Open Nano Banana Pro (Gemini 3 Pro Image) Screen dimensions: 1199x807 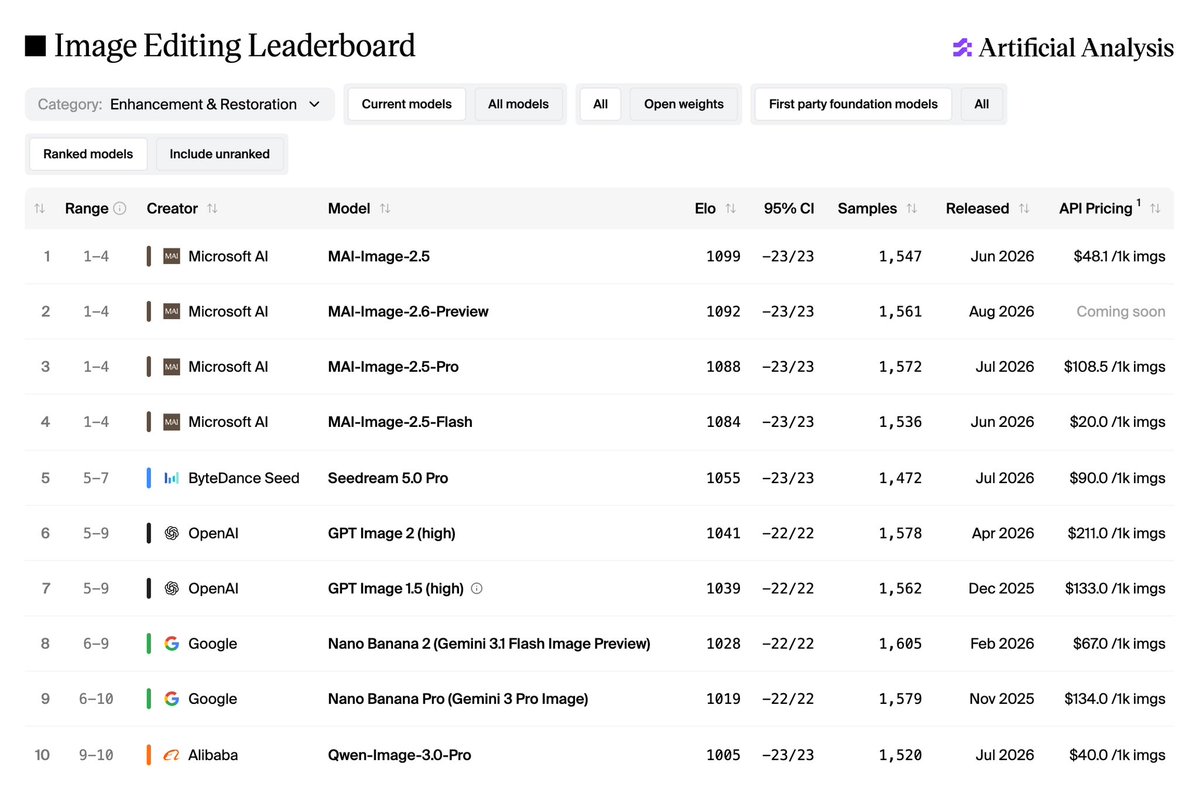(x=458, y=698)
